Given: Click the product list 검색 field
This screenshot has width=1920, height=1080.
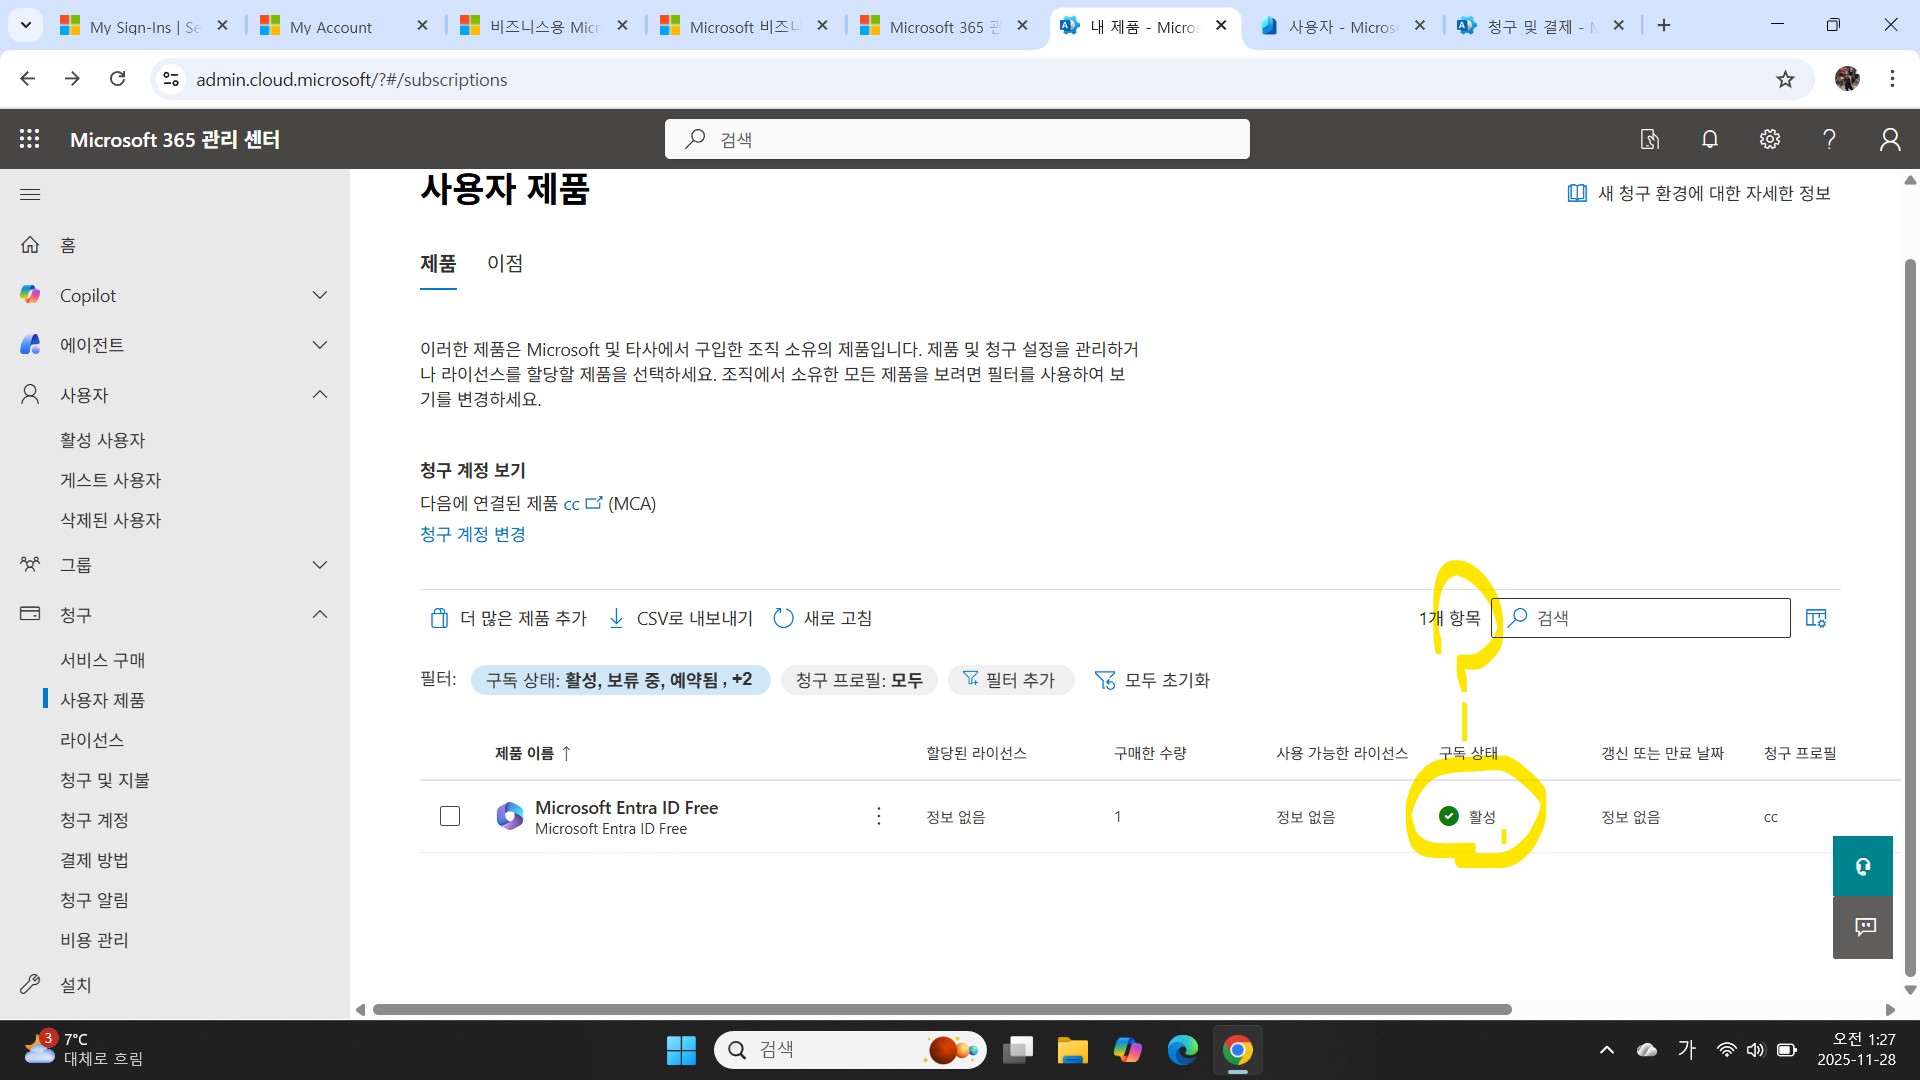Looking at the screenshot, I should (x=1641, y=618).
